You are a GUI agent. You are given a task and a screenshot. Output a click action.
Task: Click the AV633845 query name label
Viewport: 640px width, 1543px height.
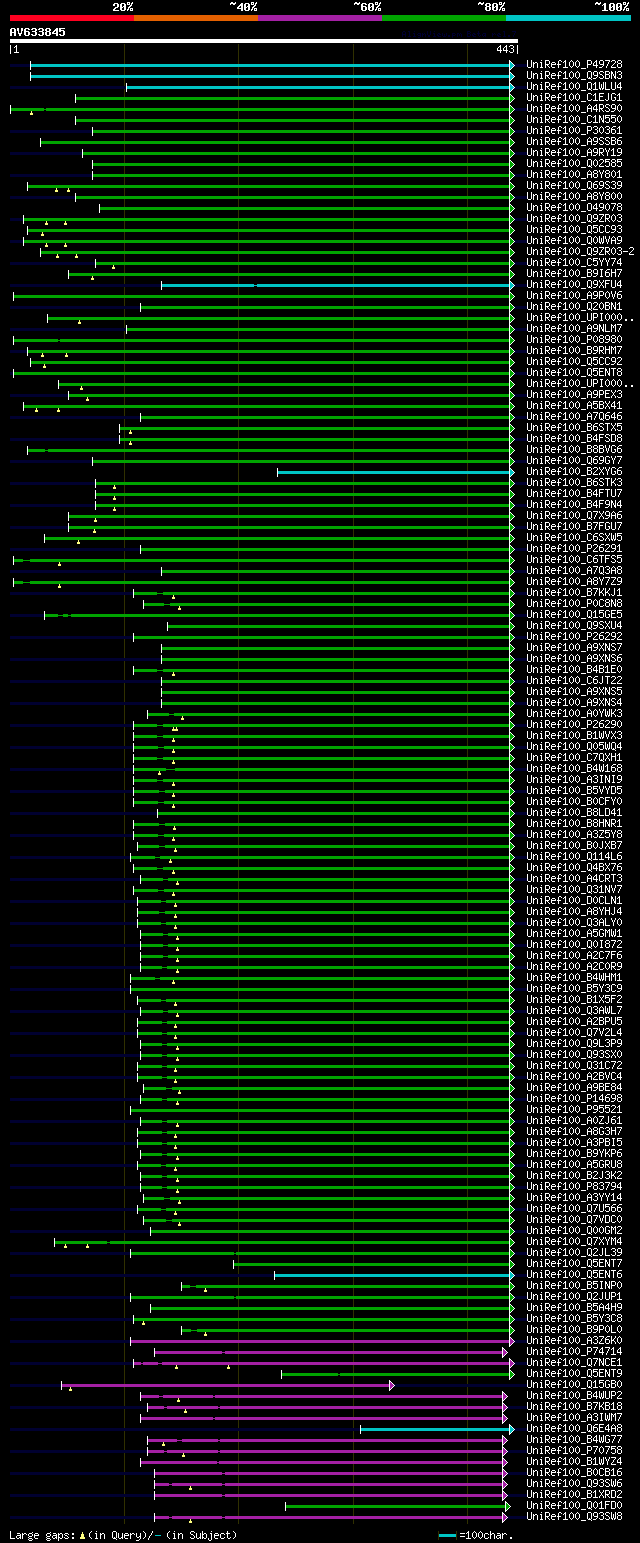(38, 32)
